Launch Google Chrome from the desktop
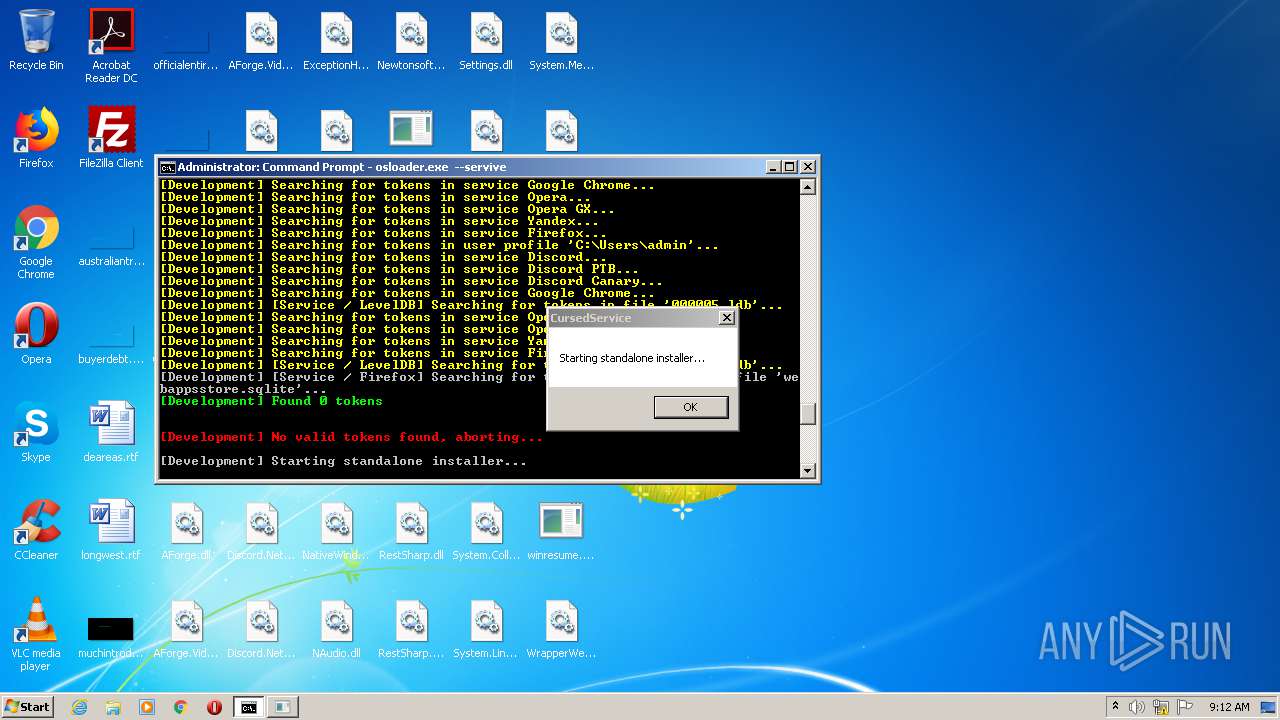This screenshot has height=720, width=1280. pos(36,242)
